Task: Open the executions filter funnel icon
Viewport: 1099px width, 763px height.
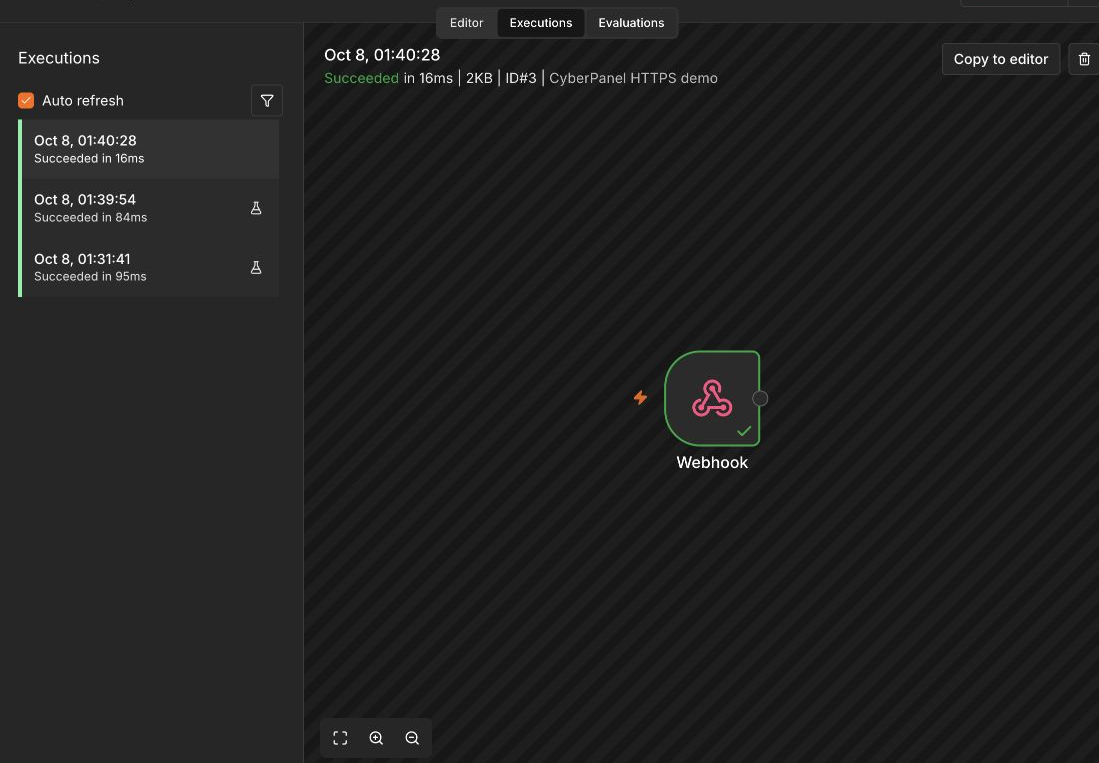Action: (267, 101)
